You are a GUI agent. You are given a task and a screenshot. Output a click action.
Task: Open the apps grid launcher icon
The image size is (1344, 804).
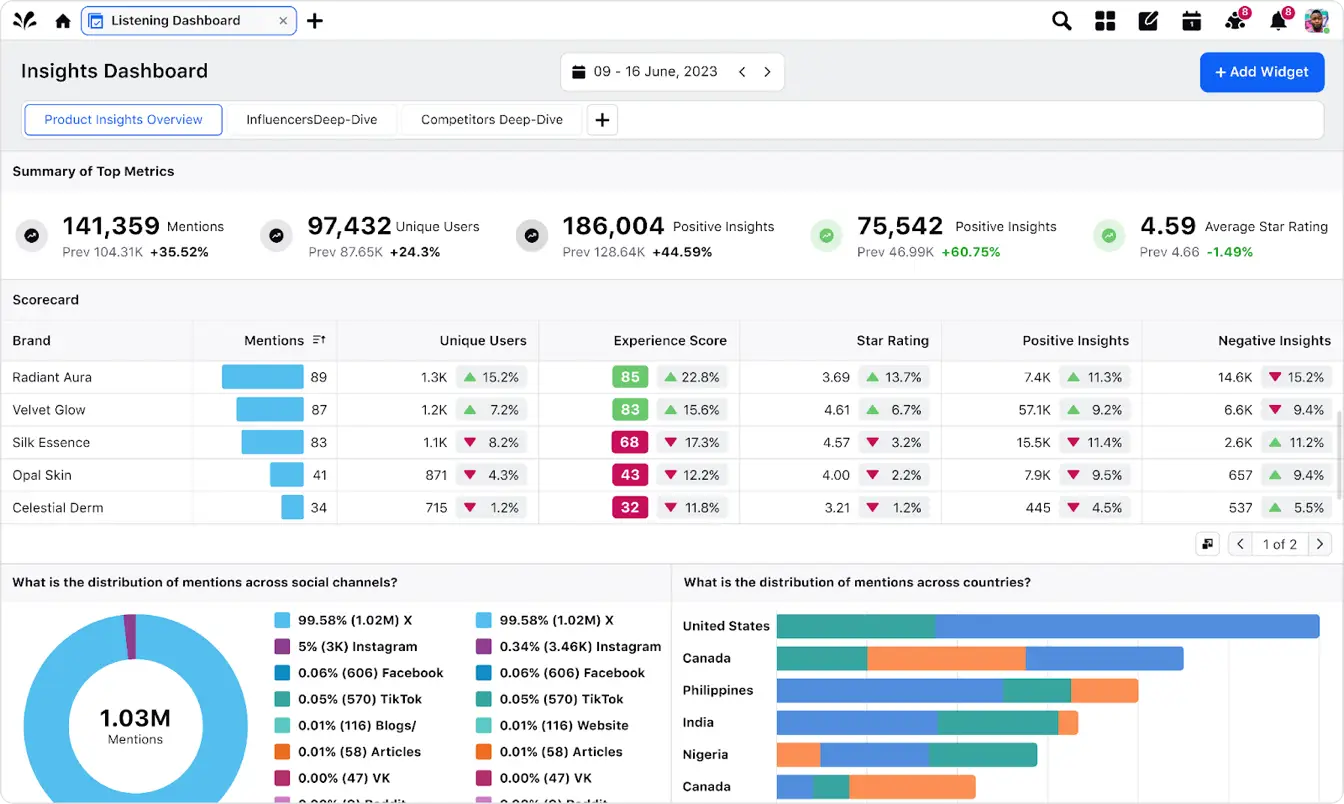[1105, 20]
